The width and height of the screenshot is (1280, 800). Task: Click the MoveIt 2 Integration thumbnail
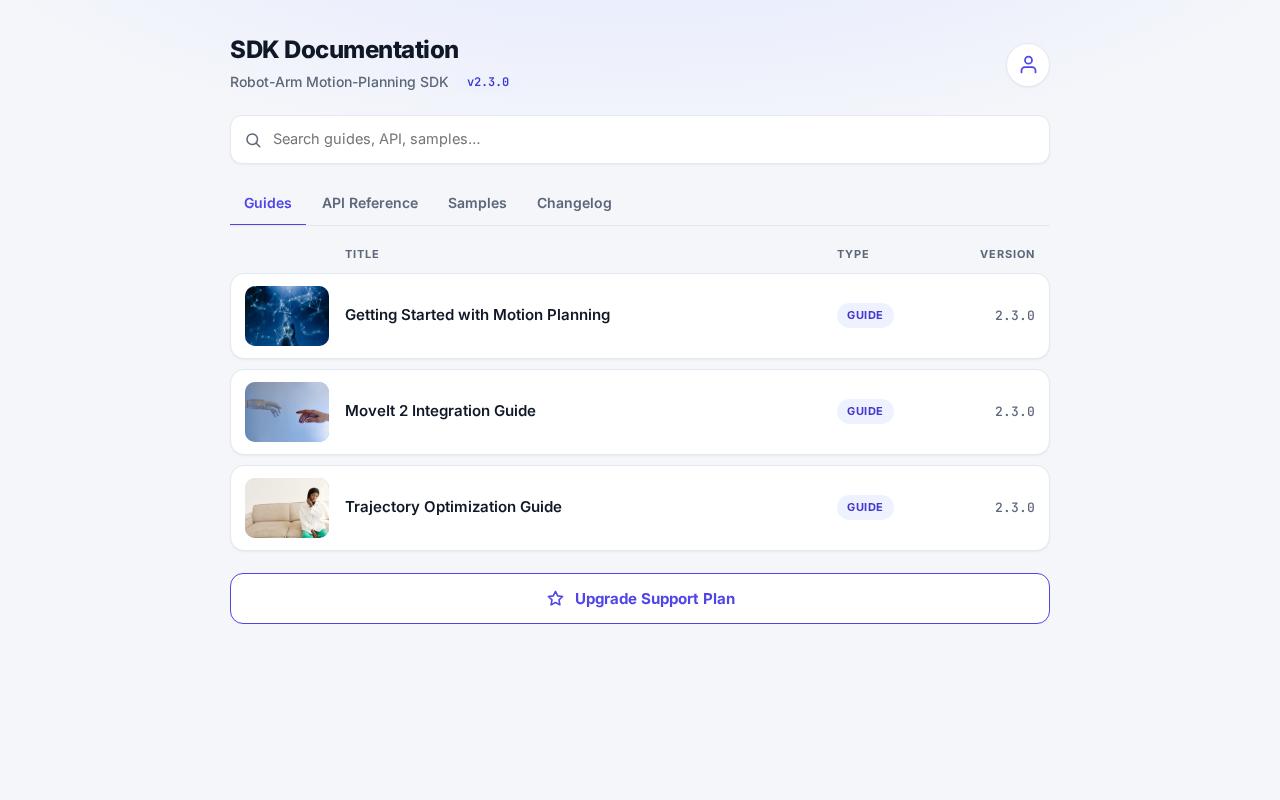coord(287,412)
